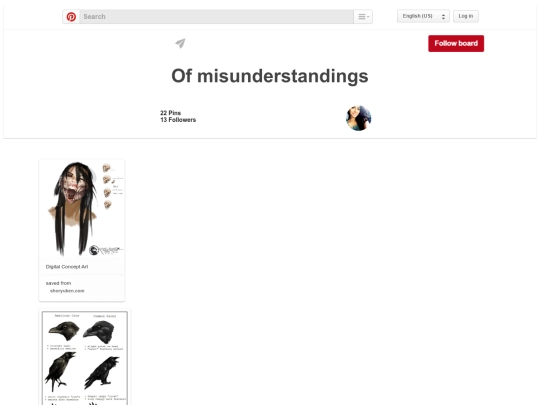Click the paper plane send icon
The width and height of the screenshot is (540, 405).
click(180, 43)
